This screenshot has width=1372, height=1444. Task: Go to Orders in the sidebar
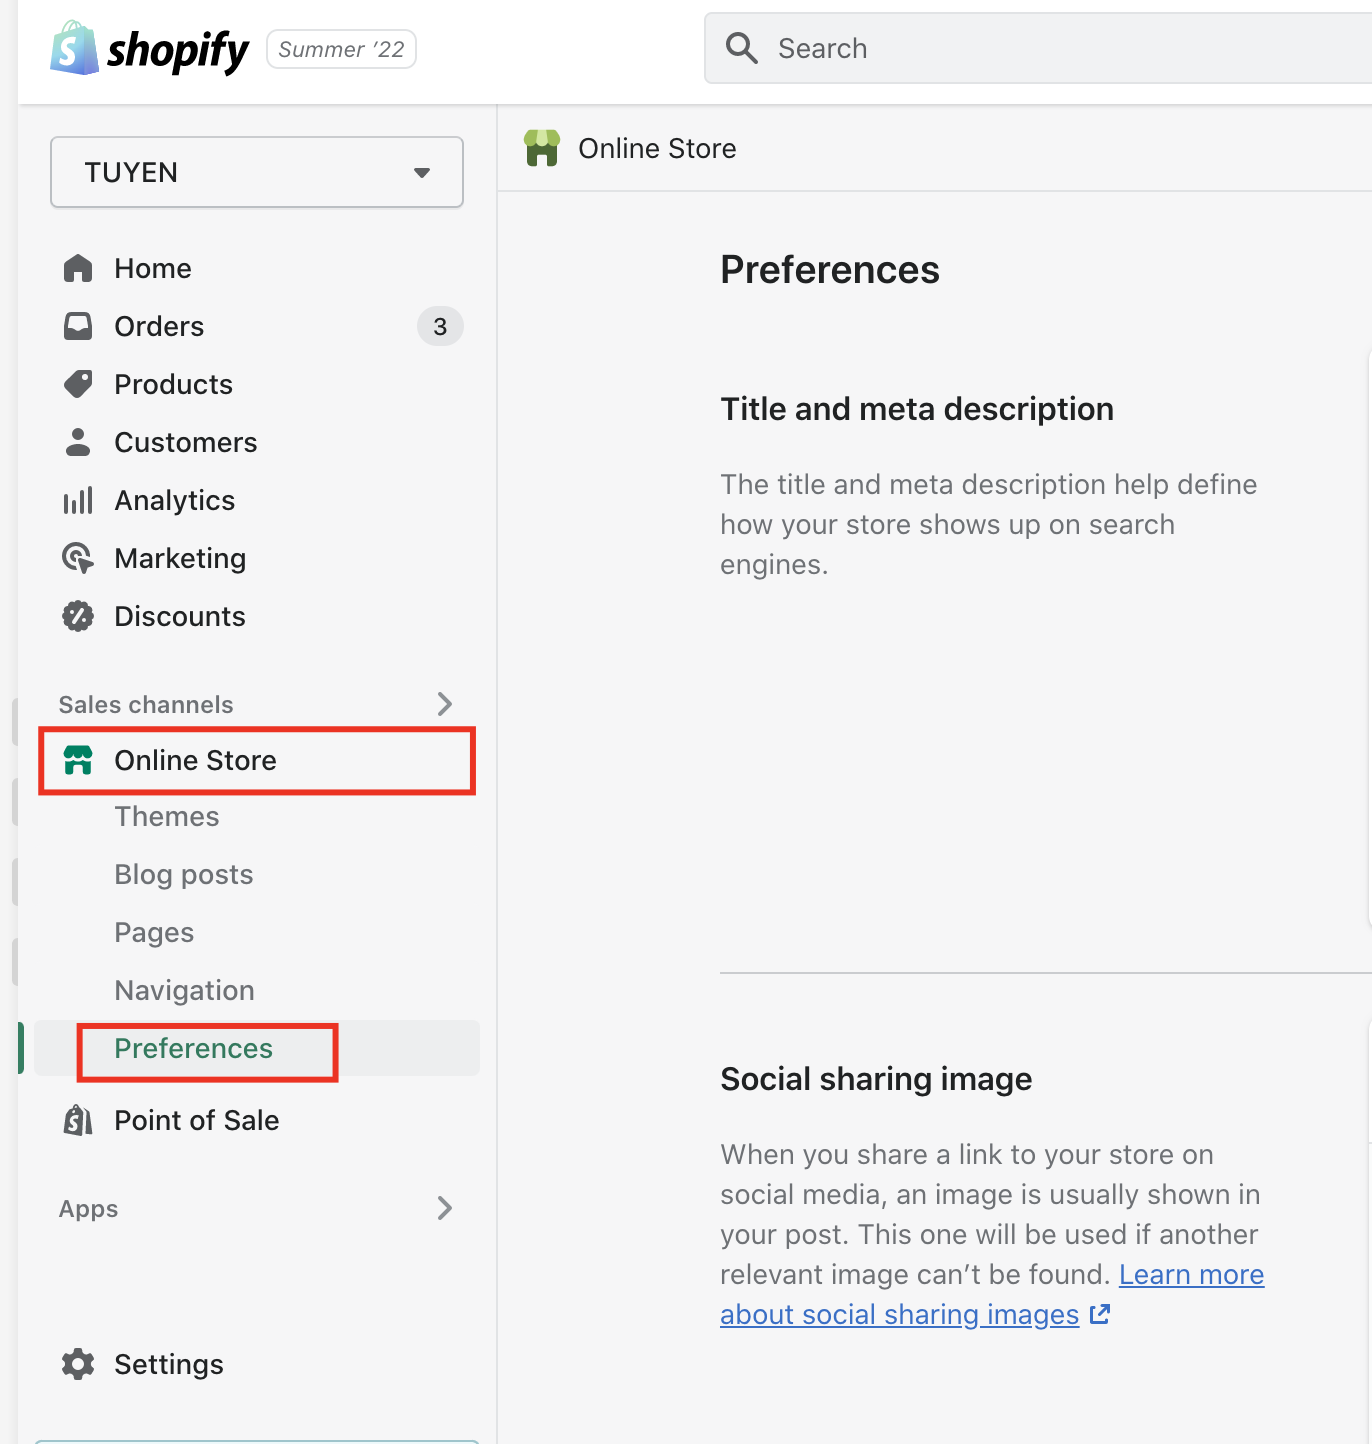click(159, 326)
